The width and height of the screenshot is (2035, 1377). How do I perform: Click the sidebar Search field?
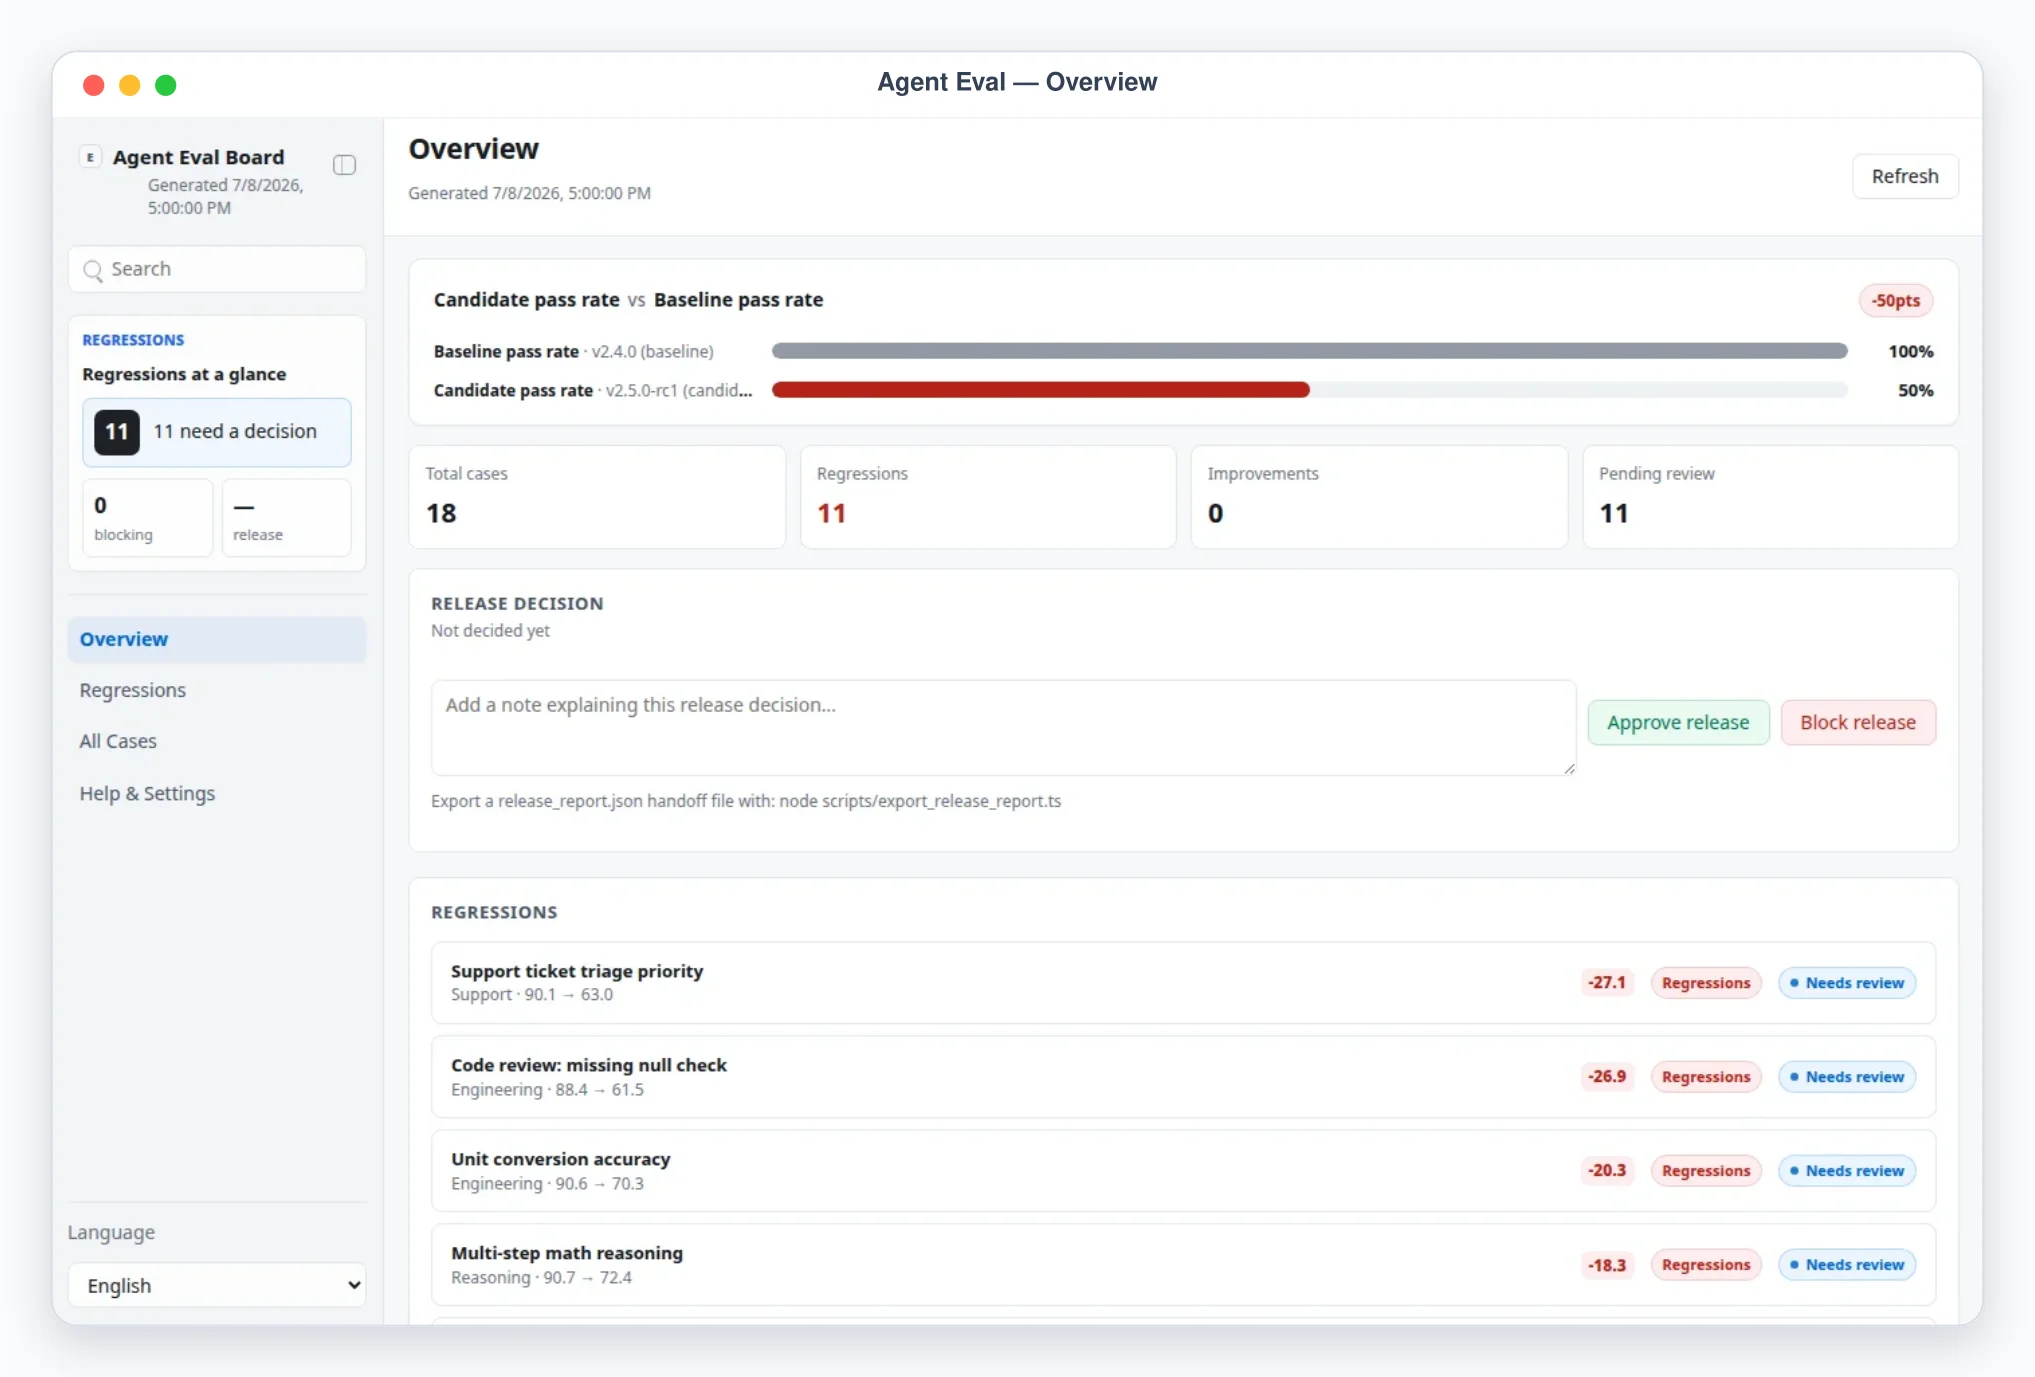(217, 270)
